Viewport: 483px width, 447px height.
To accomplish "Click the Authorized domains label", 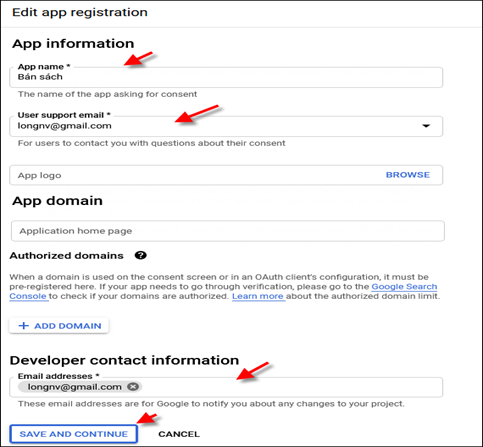I will (66, 256).
